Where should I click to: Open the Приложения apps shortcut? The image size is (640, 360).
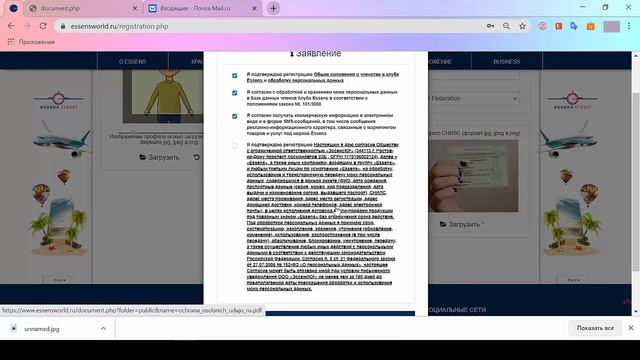pyautogui.click(x=31, y=42)
